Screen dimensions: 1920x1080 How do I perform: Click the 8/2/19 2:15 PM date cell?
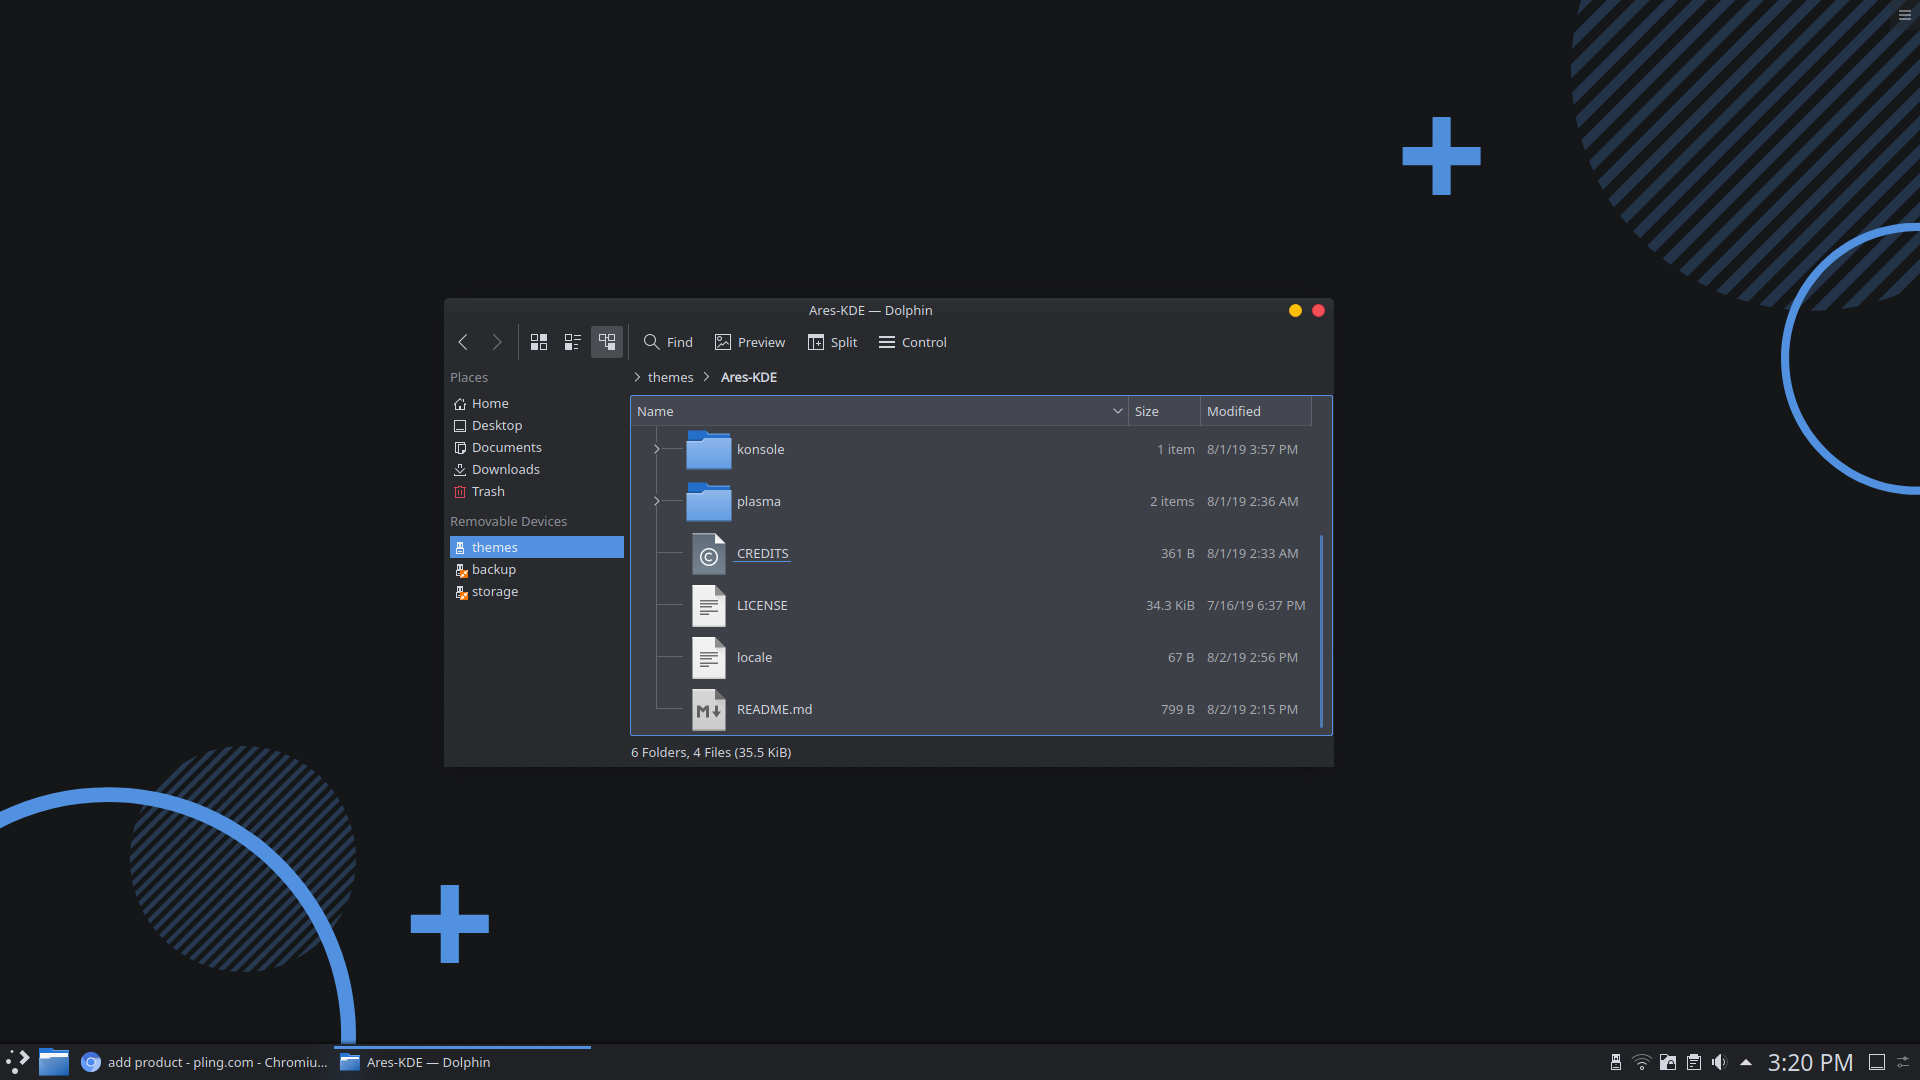(1252, 709)
